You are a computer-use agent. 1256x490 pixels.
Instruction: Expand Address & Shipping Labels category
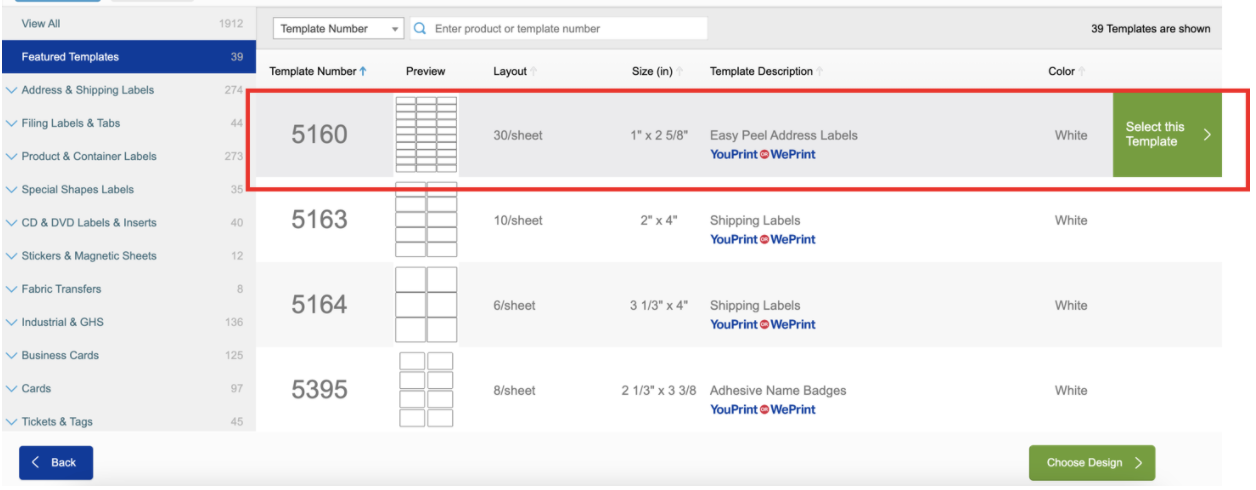point(12,90)
